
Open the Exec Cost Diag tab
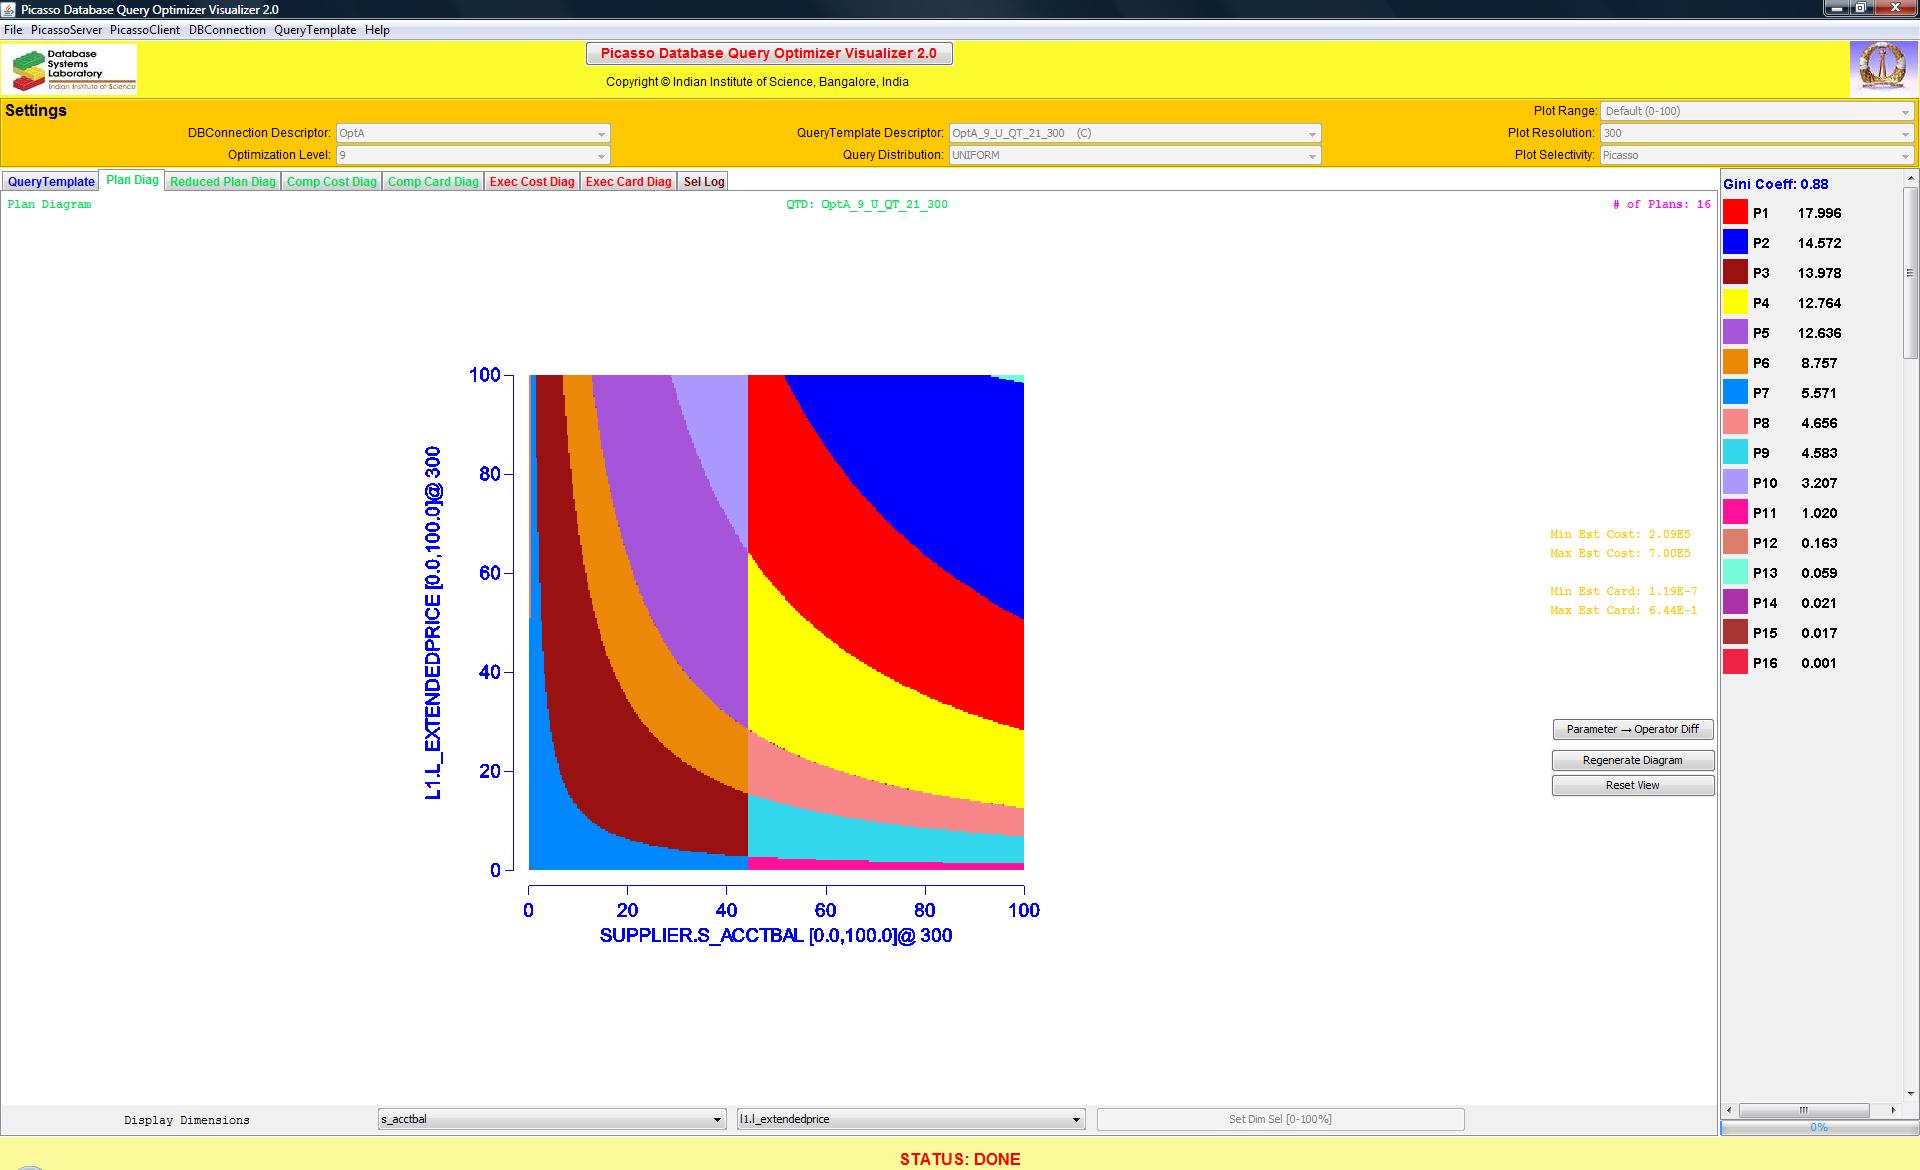532,182
